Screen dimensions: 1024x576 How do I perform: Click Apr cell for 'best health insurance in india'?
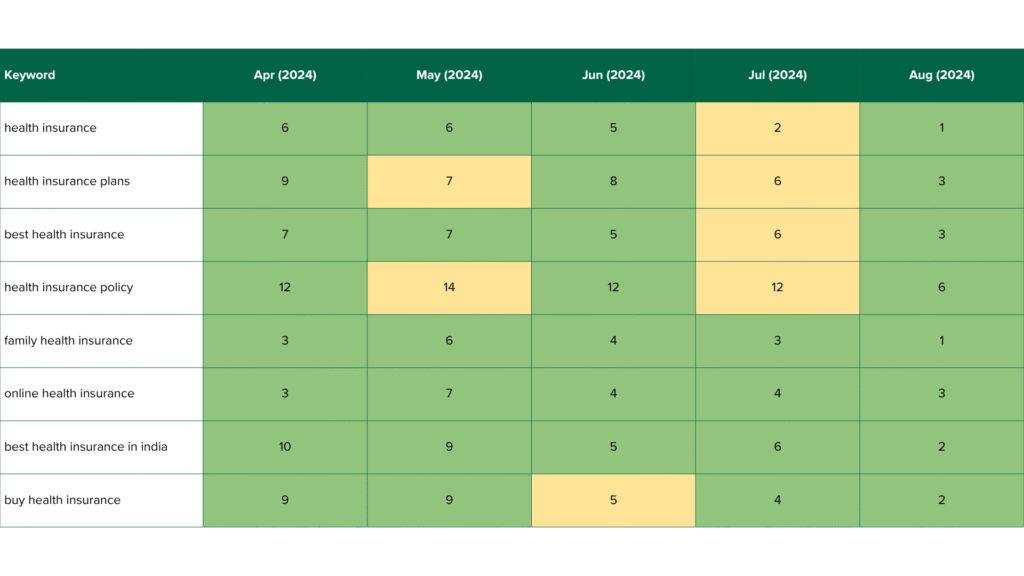click(x=285, y=446)
